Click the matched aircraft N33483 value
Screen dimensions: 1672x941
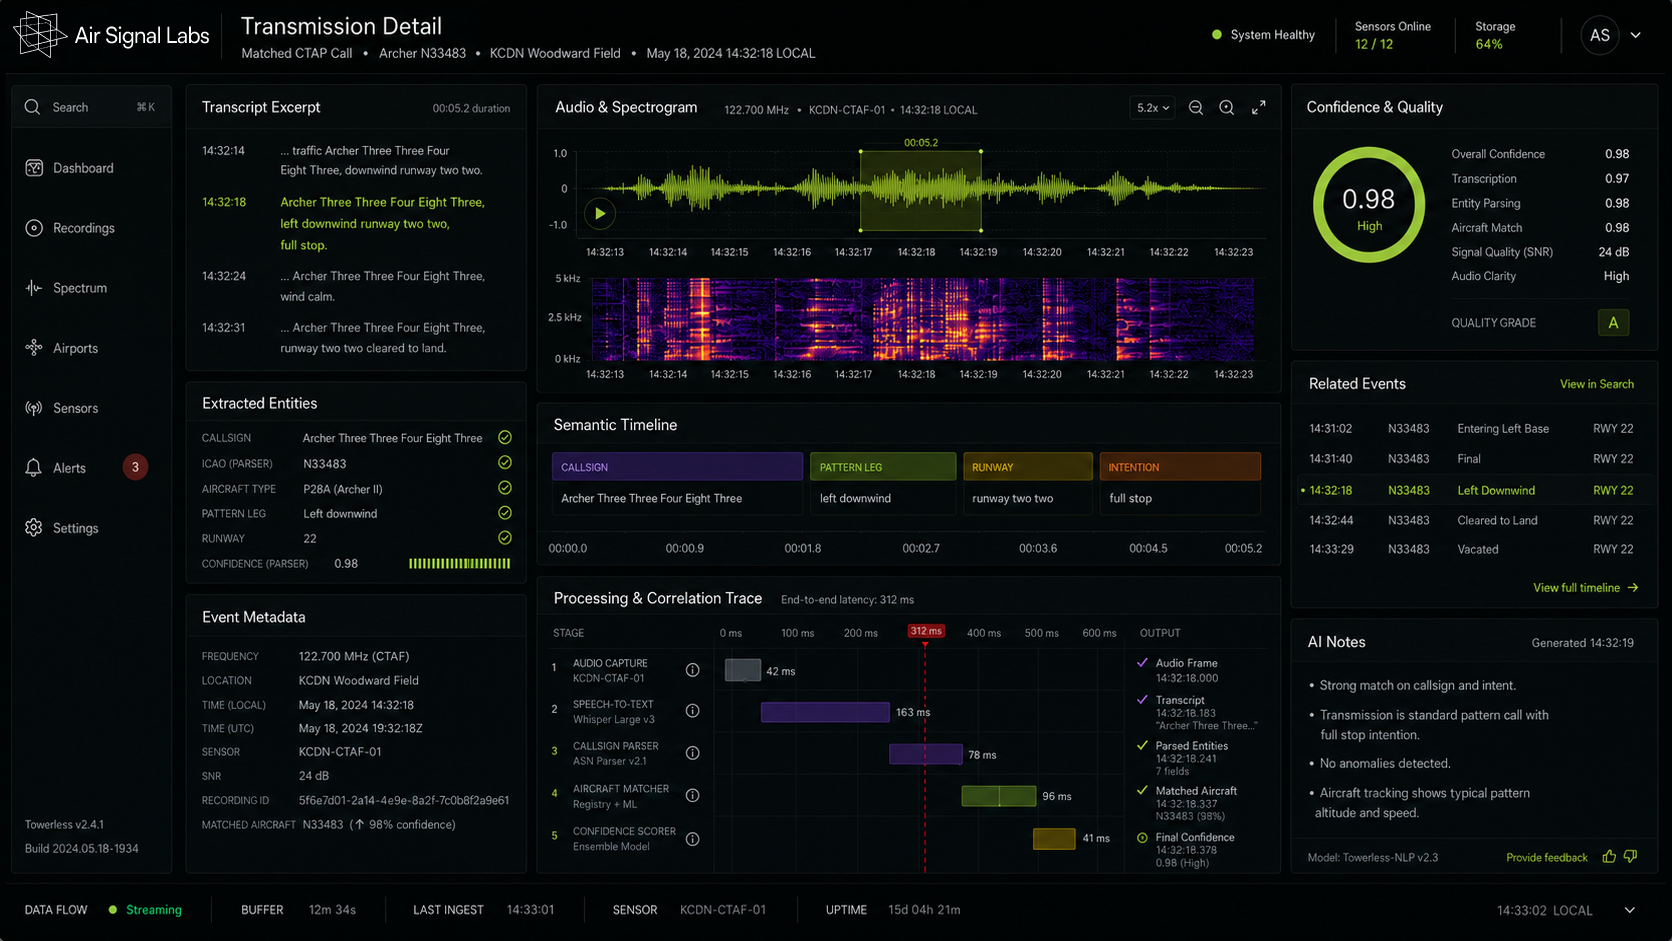click(323, 825)
